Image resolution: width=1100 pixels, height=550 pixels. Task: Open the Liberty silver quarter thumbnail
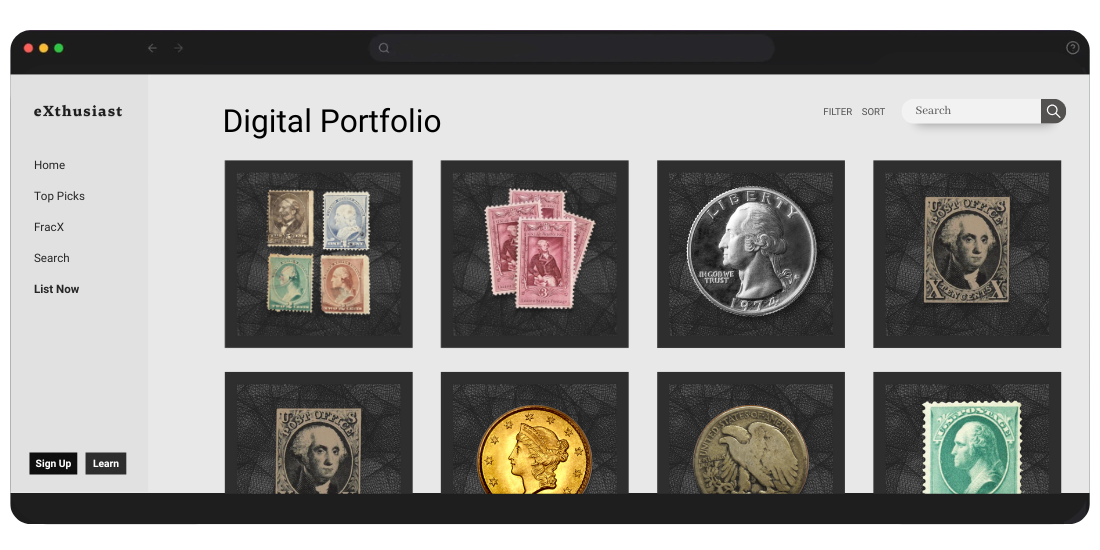click(x=751, y=254)
